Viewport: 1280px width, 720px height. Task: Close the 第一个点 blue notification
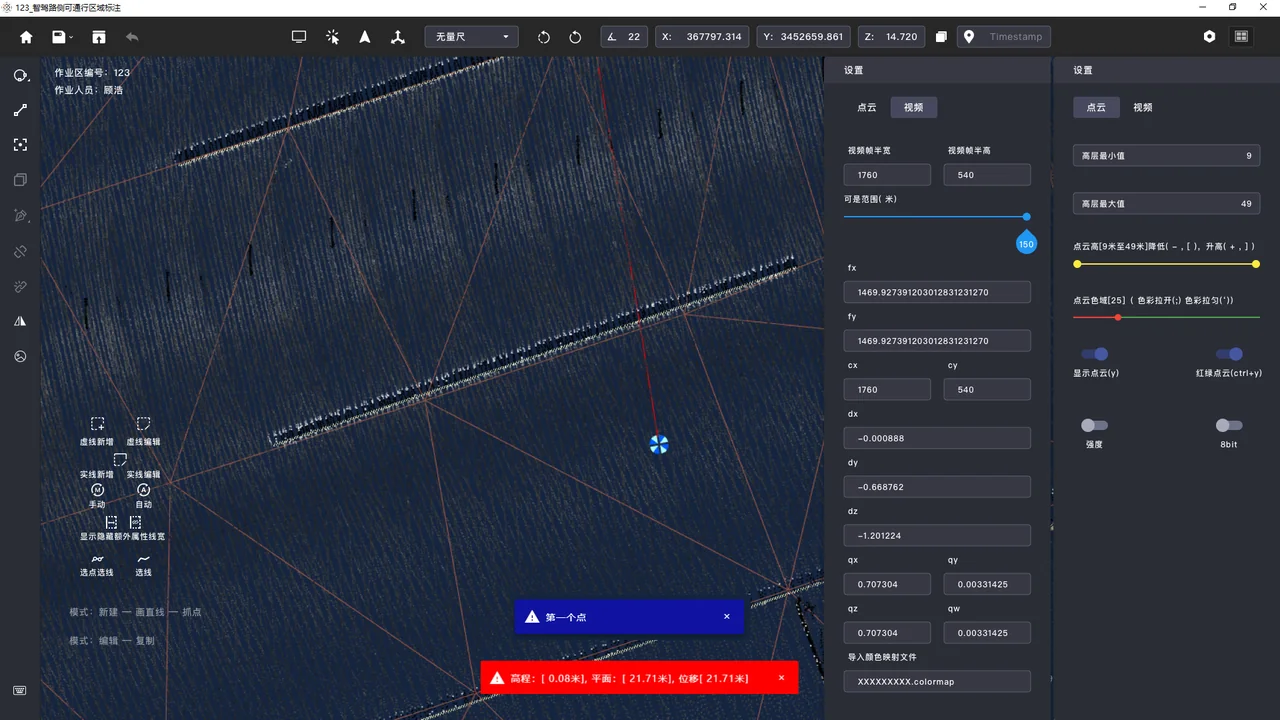click(727, 617)
